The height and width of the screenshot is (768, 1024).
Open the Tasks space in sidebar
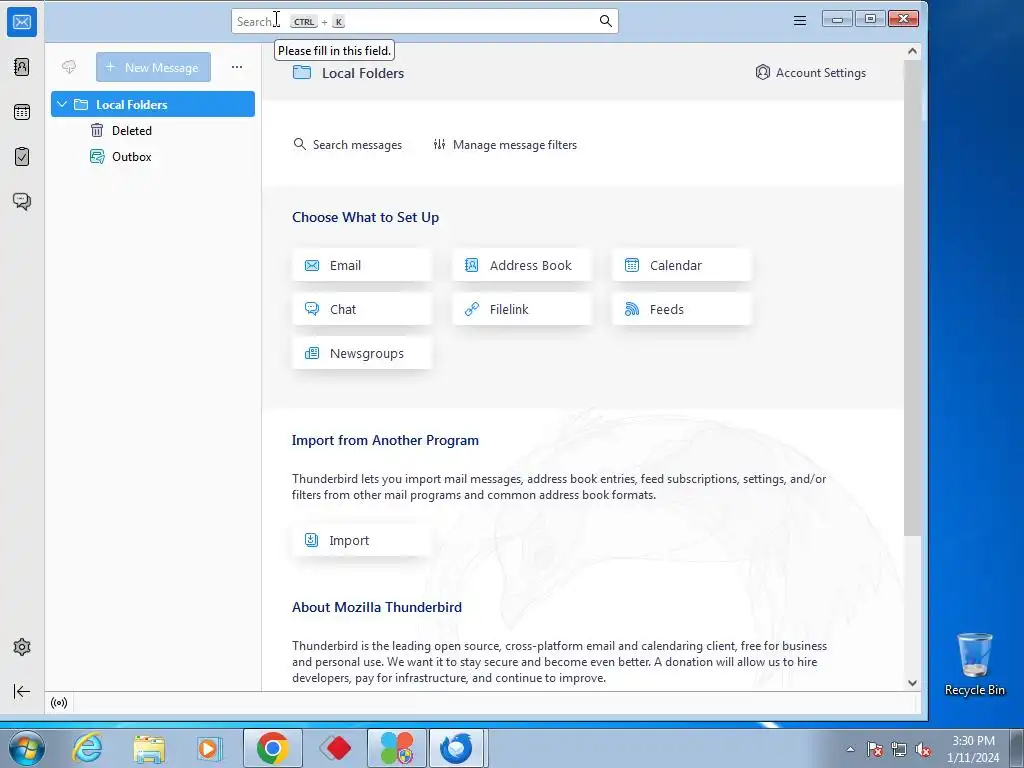pyautogui.click(x=22, y=157)
